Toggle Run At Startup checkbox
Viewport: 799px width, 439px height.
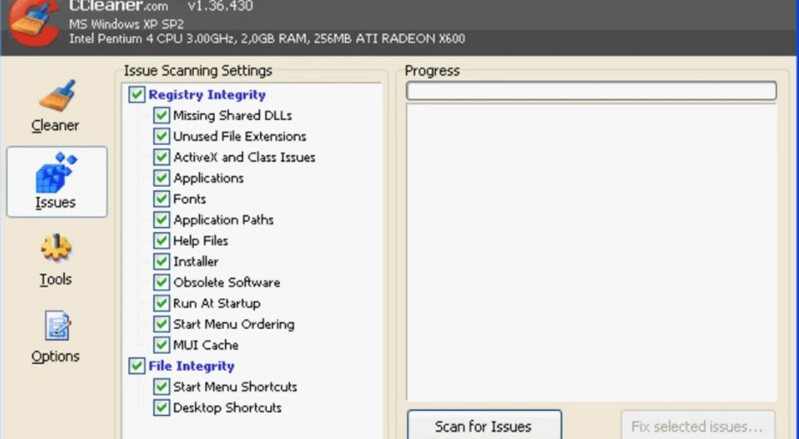pos(161,304)
